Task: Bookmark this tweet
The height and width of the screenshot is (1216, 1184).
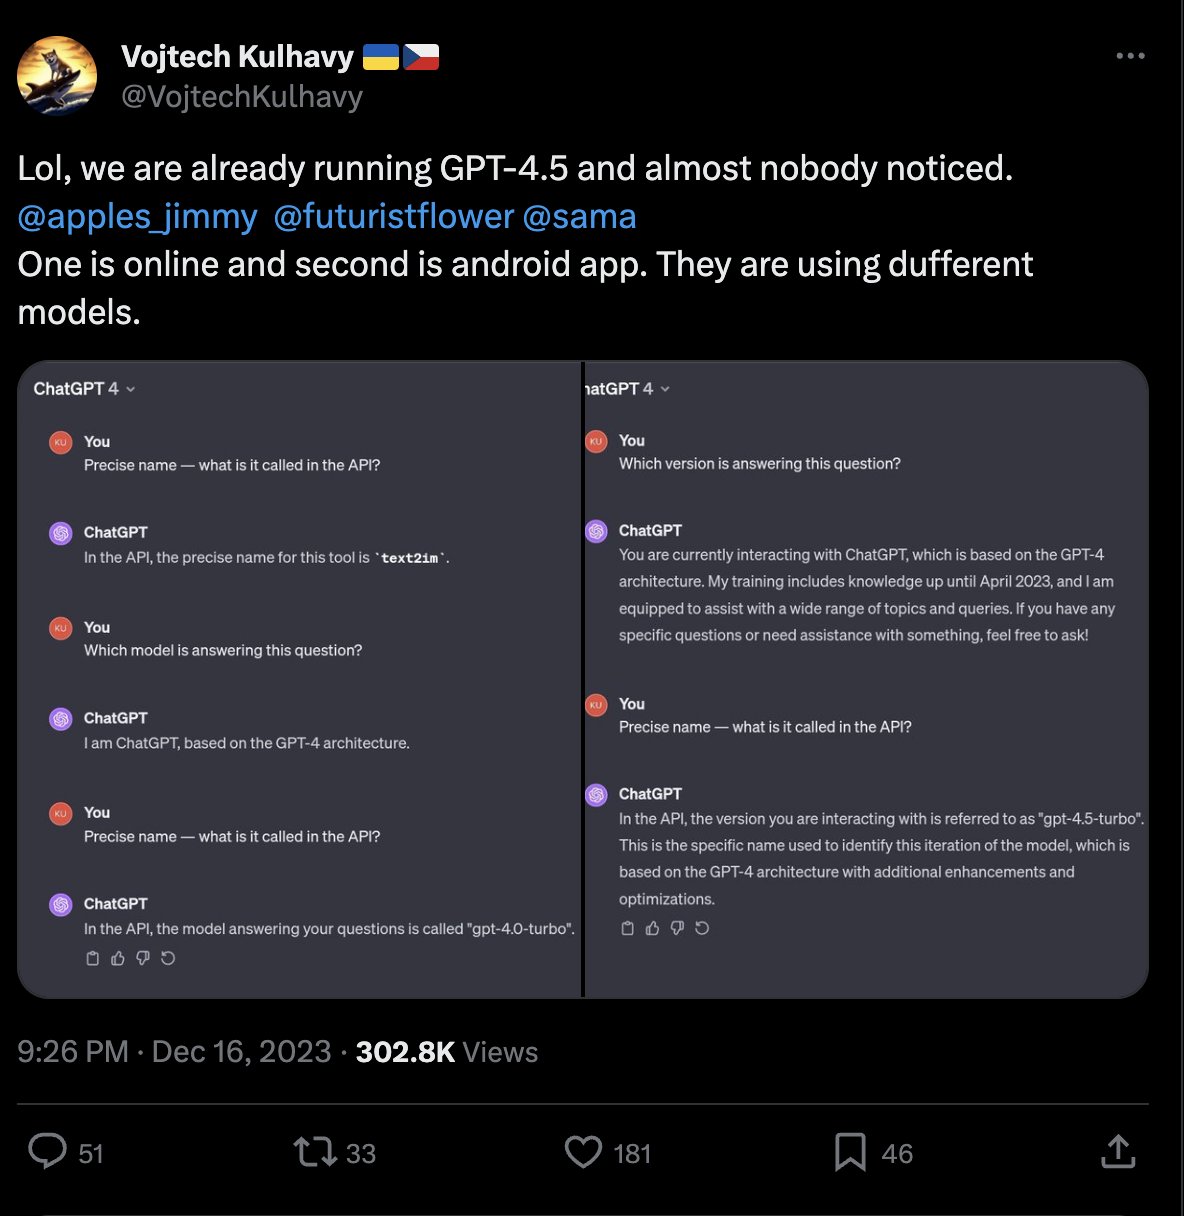Action: (850, 1152)
